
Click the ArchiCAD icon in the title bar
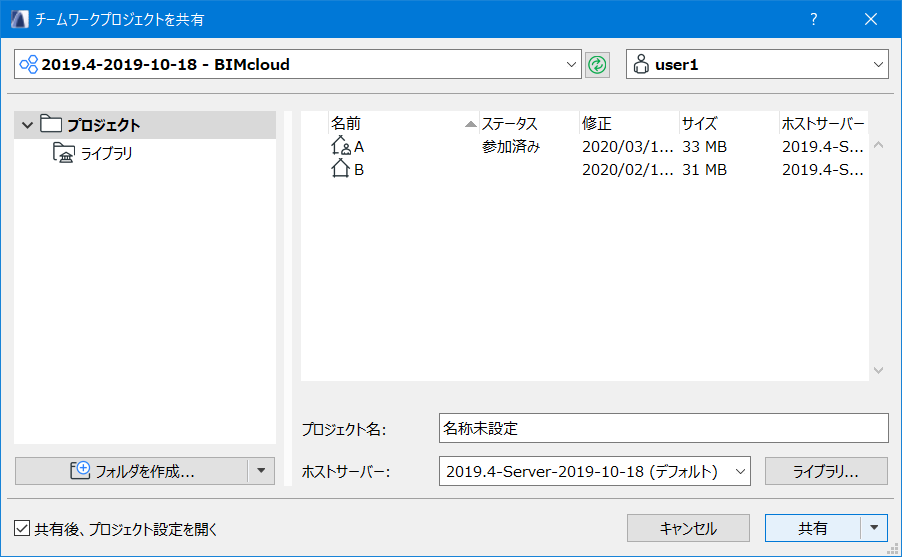[x=20, y=19]
